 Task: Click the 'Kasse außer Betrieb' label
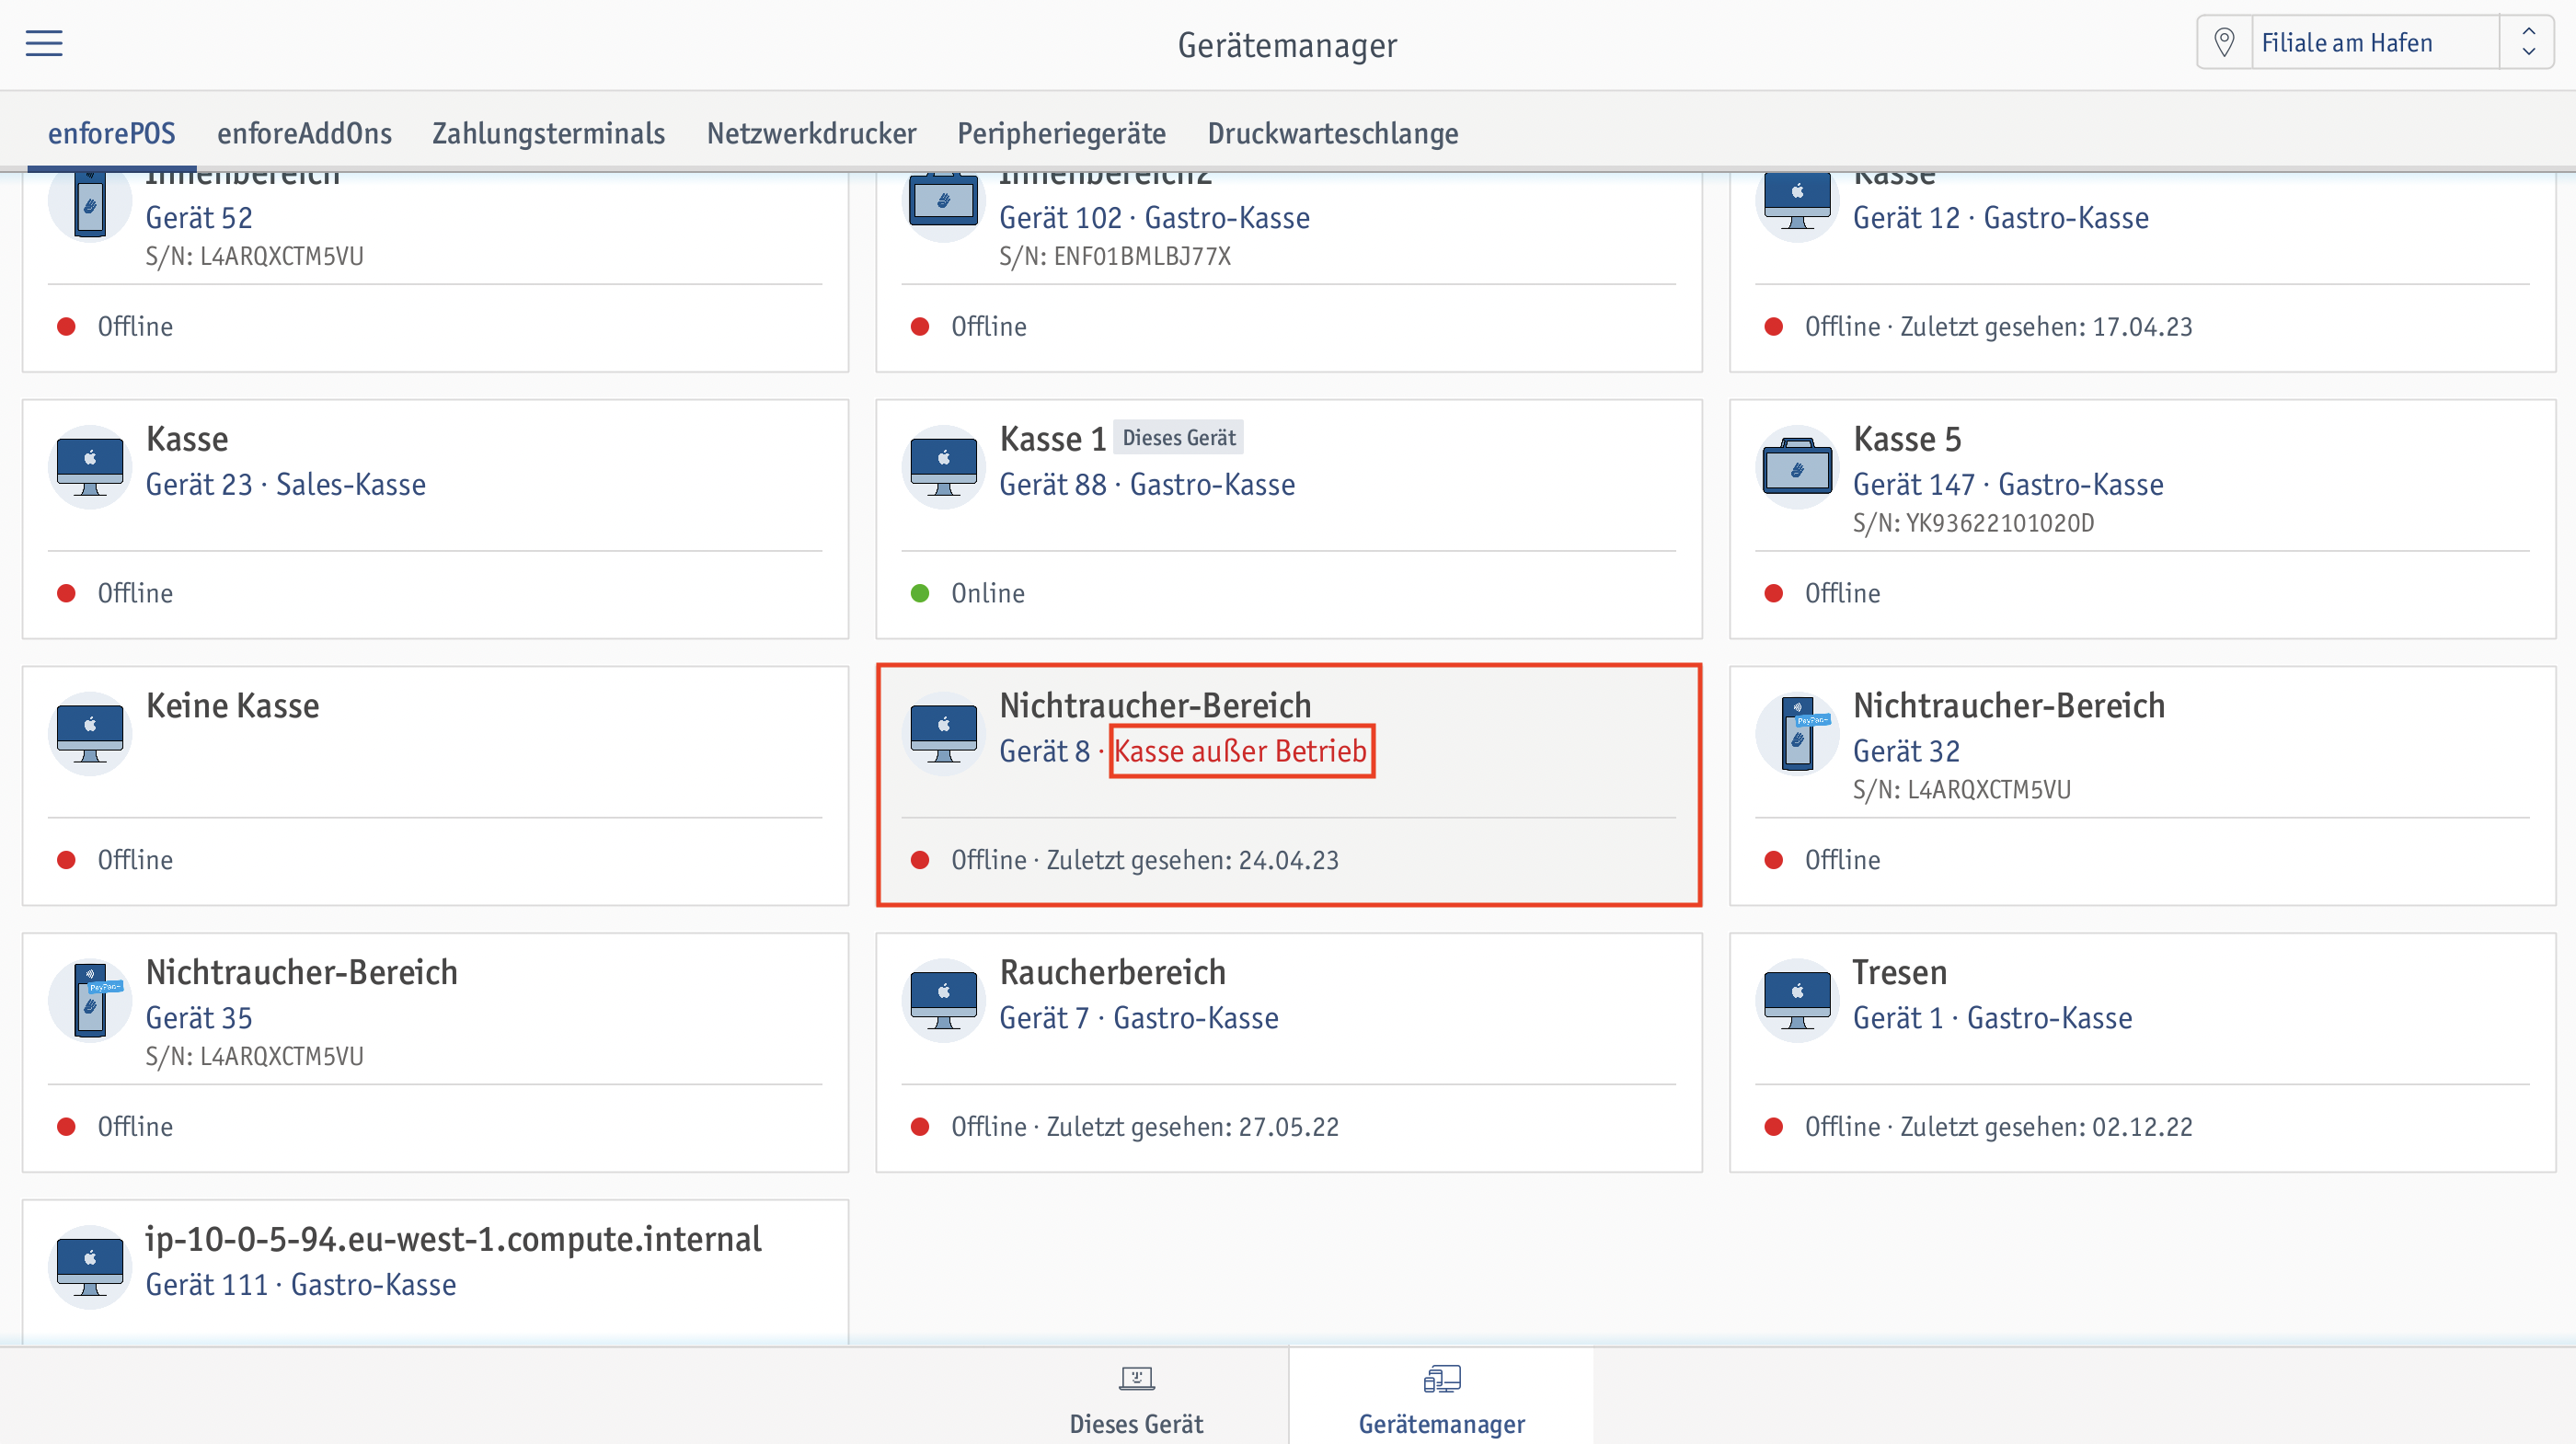click(1241, 751)
